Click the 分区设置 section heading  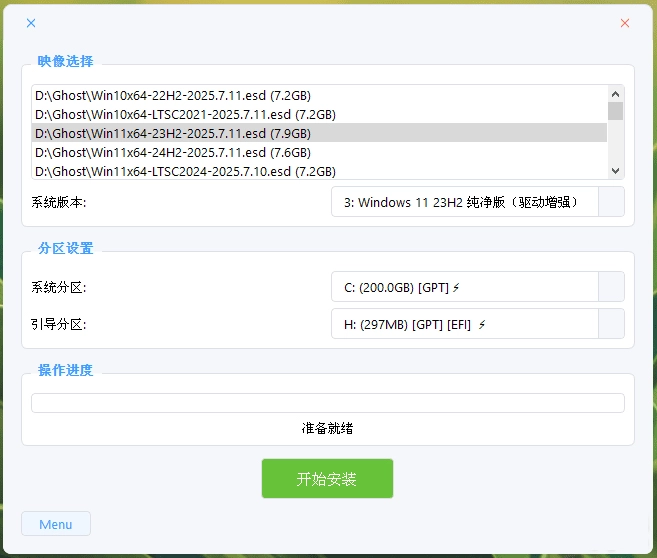(x=65, y=248)
